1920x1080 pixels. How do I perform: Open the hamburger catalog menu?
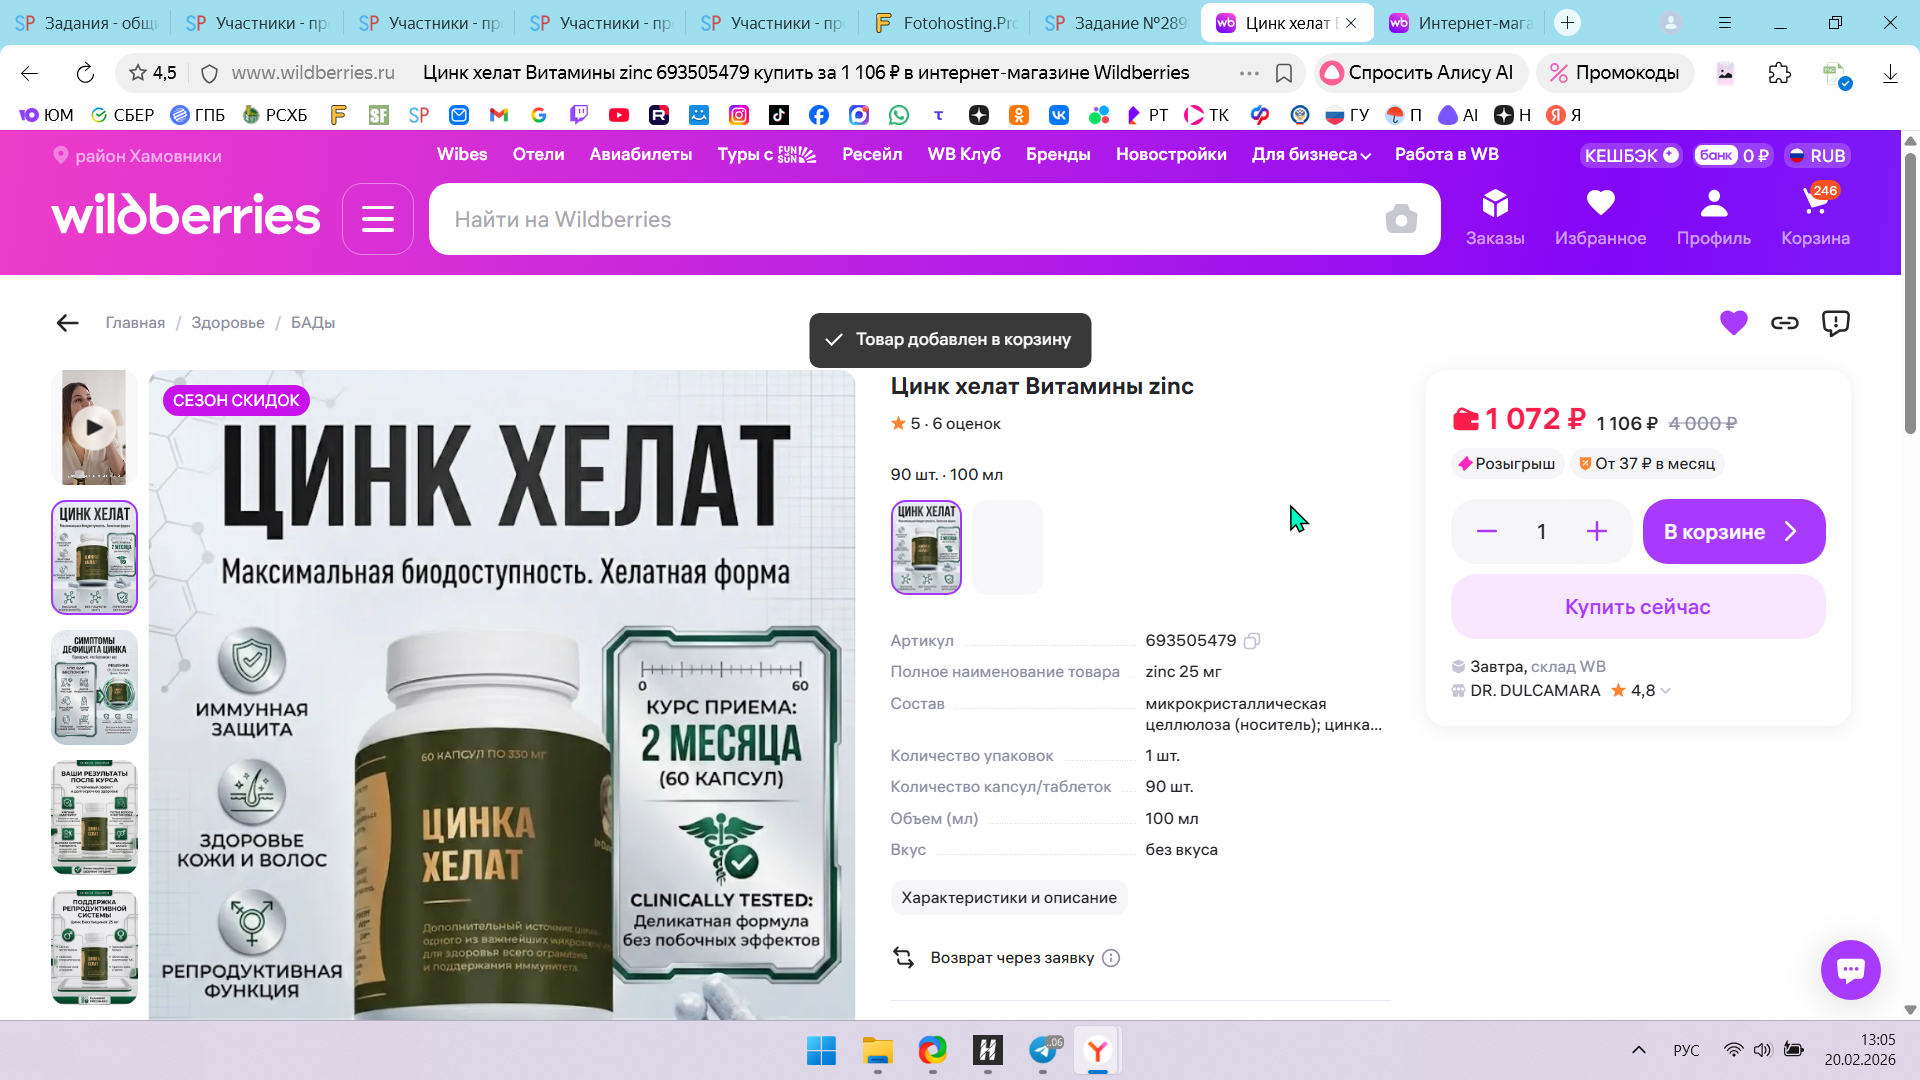click(x=378, y=219)
